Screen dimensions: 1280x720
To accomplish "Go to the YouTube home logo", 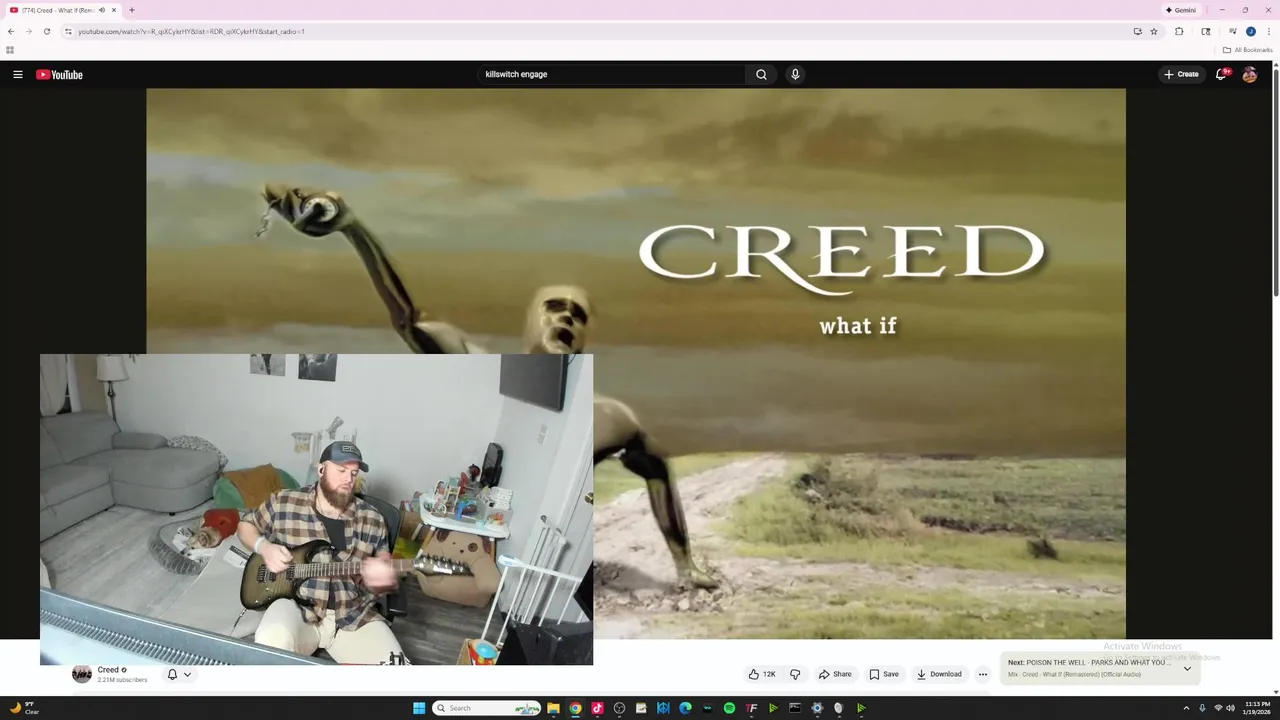I will pyautogui.click(x=59, y=74).
